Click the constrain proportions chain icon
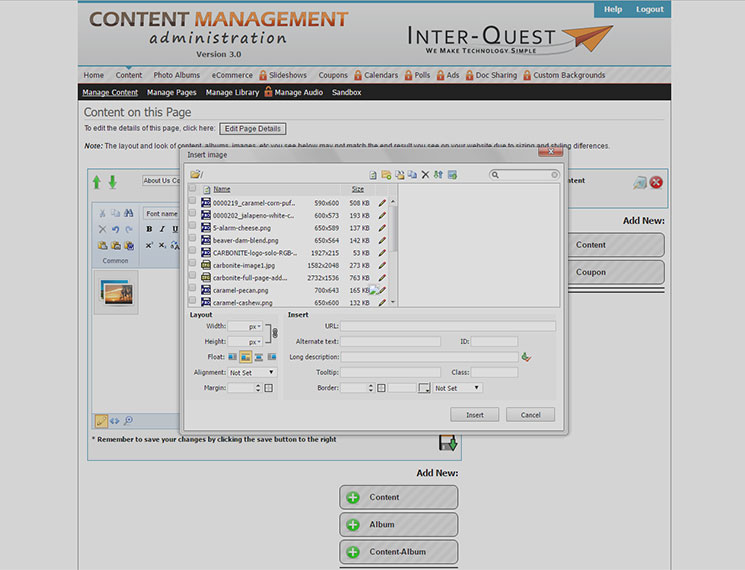745x570 pixels. point(274,334)
